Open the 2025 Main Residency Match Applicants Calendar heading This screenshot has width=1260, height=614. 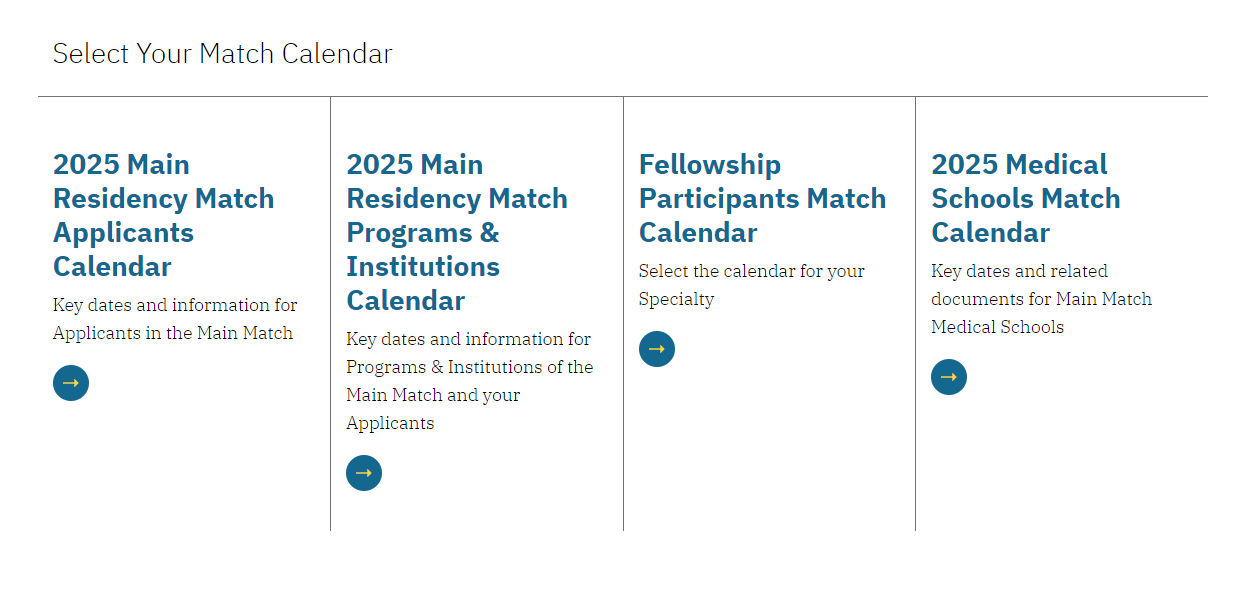coord(164,215)
